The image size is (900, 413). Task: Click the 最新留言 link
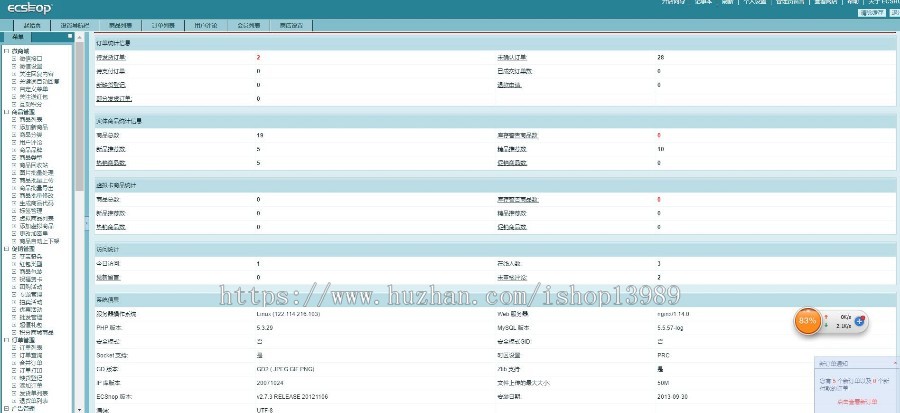[108, 278]
